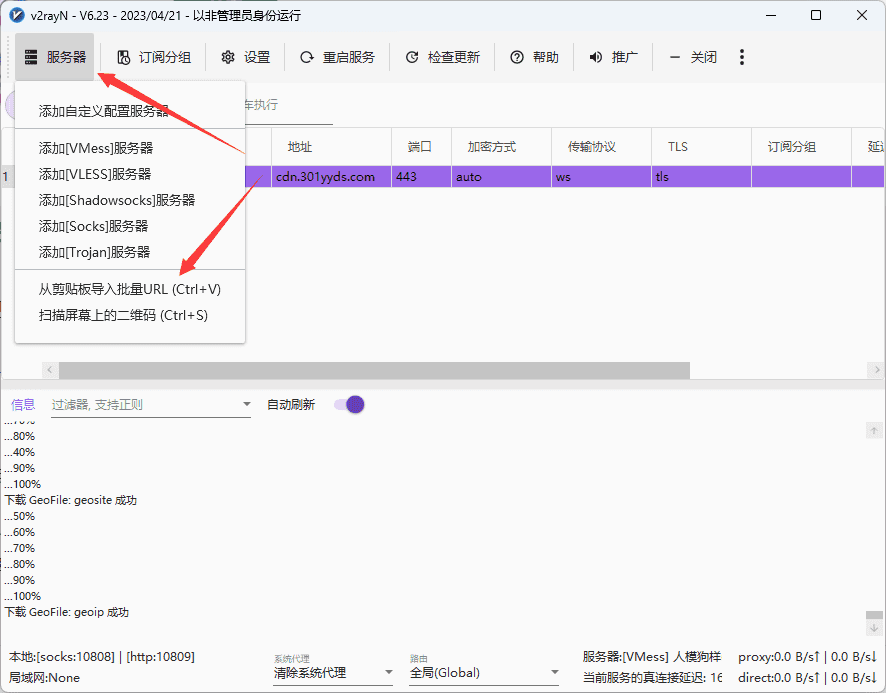Click the 信息 info label

click(x=23, y=405)
